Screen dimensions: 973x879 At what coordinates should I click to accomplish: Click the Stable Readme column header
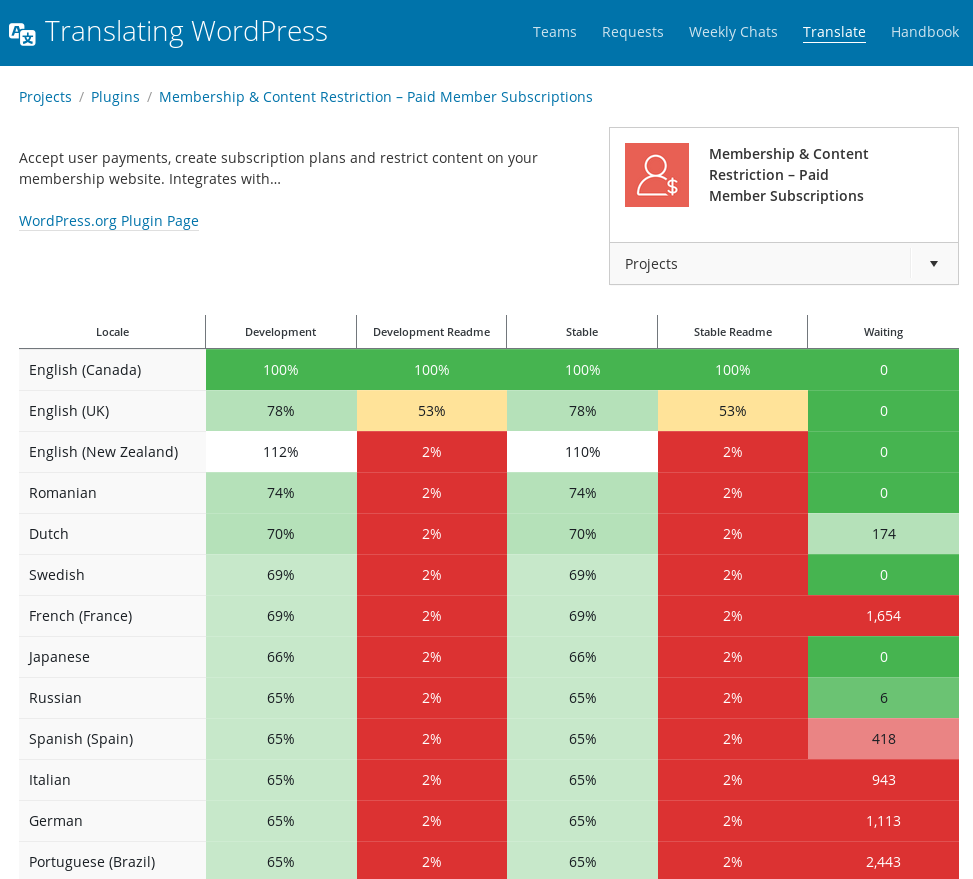click(733, 332)
